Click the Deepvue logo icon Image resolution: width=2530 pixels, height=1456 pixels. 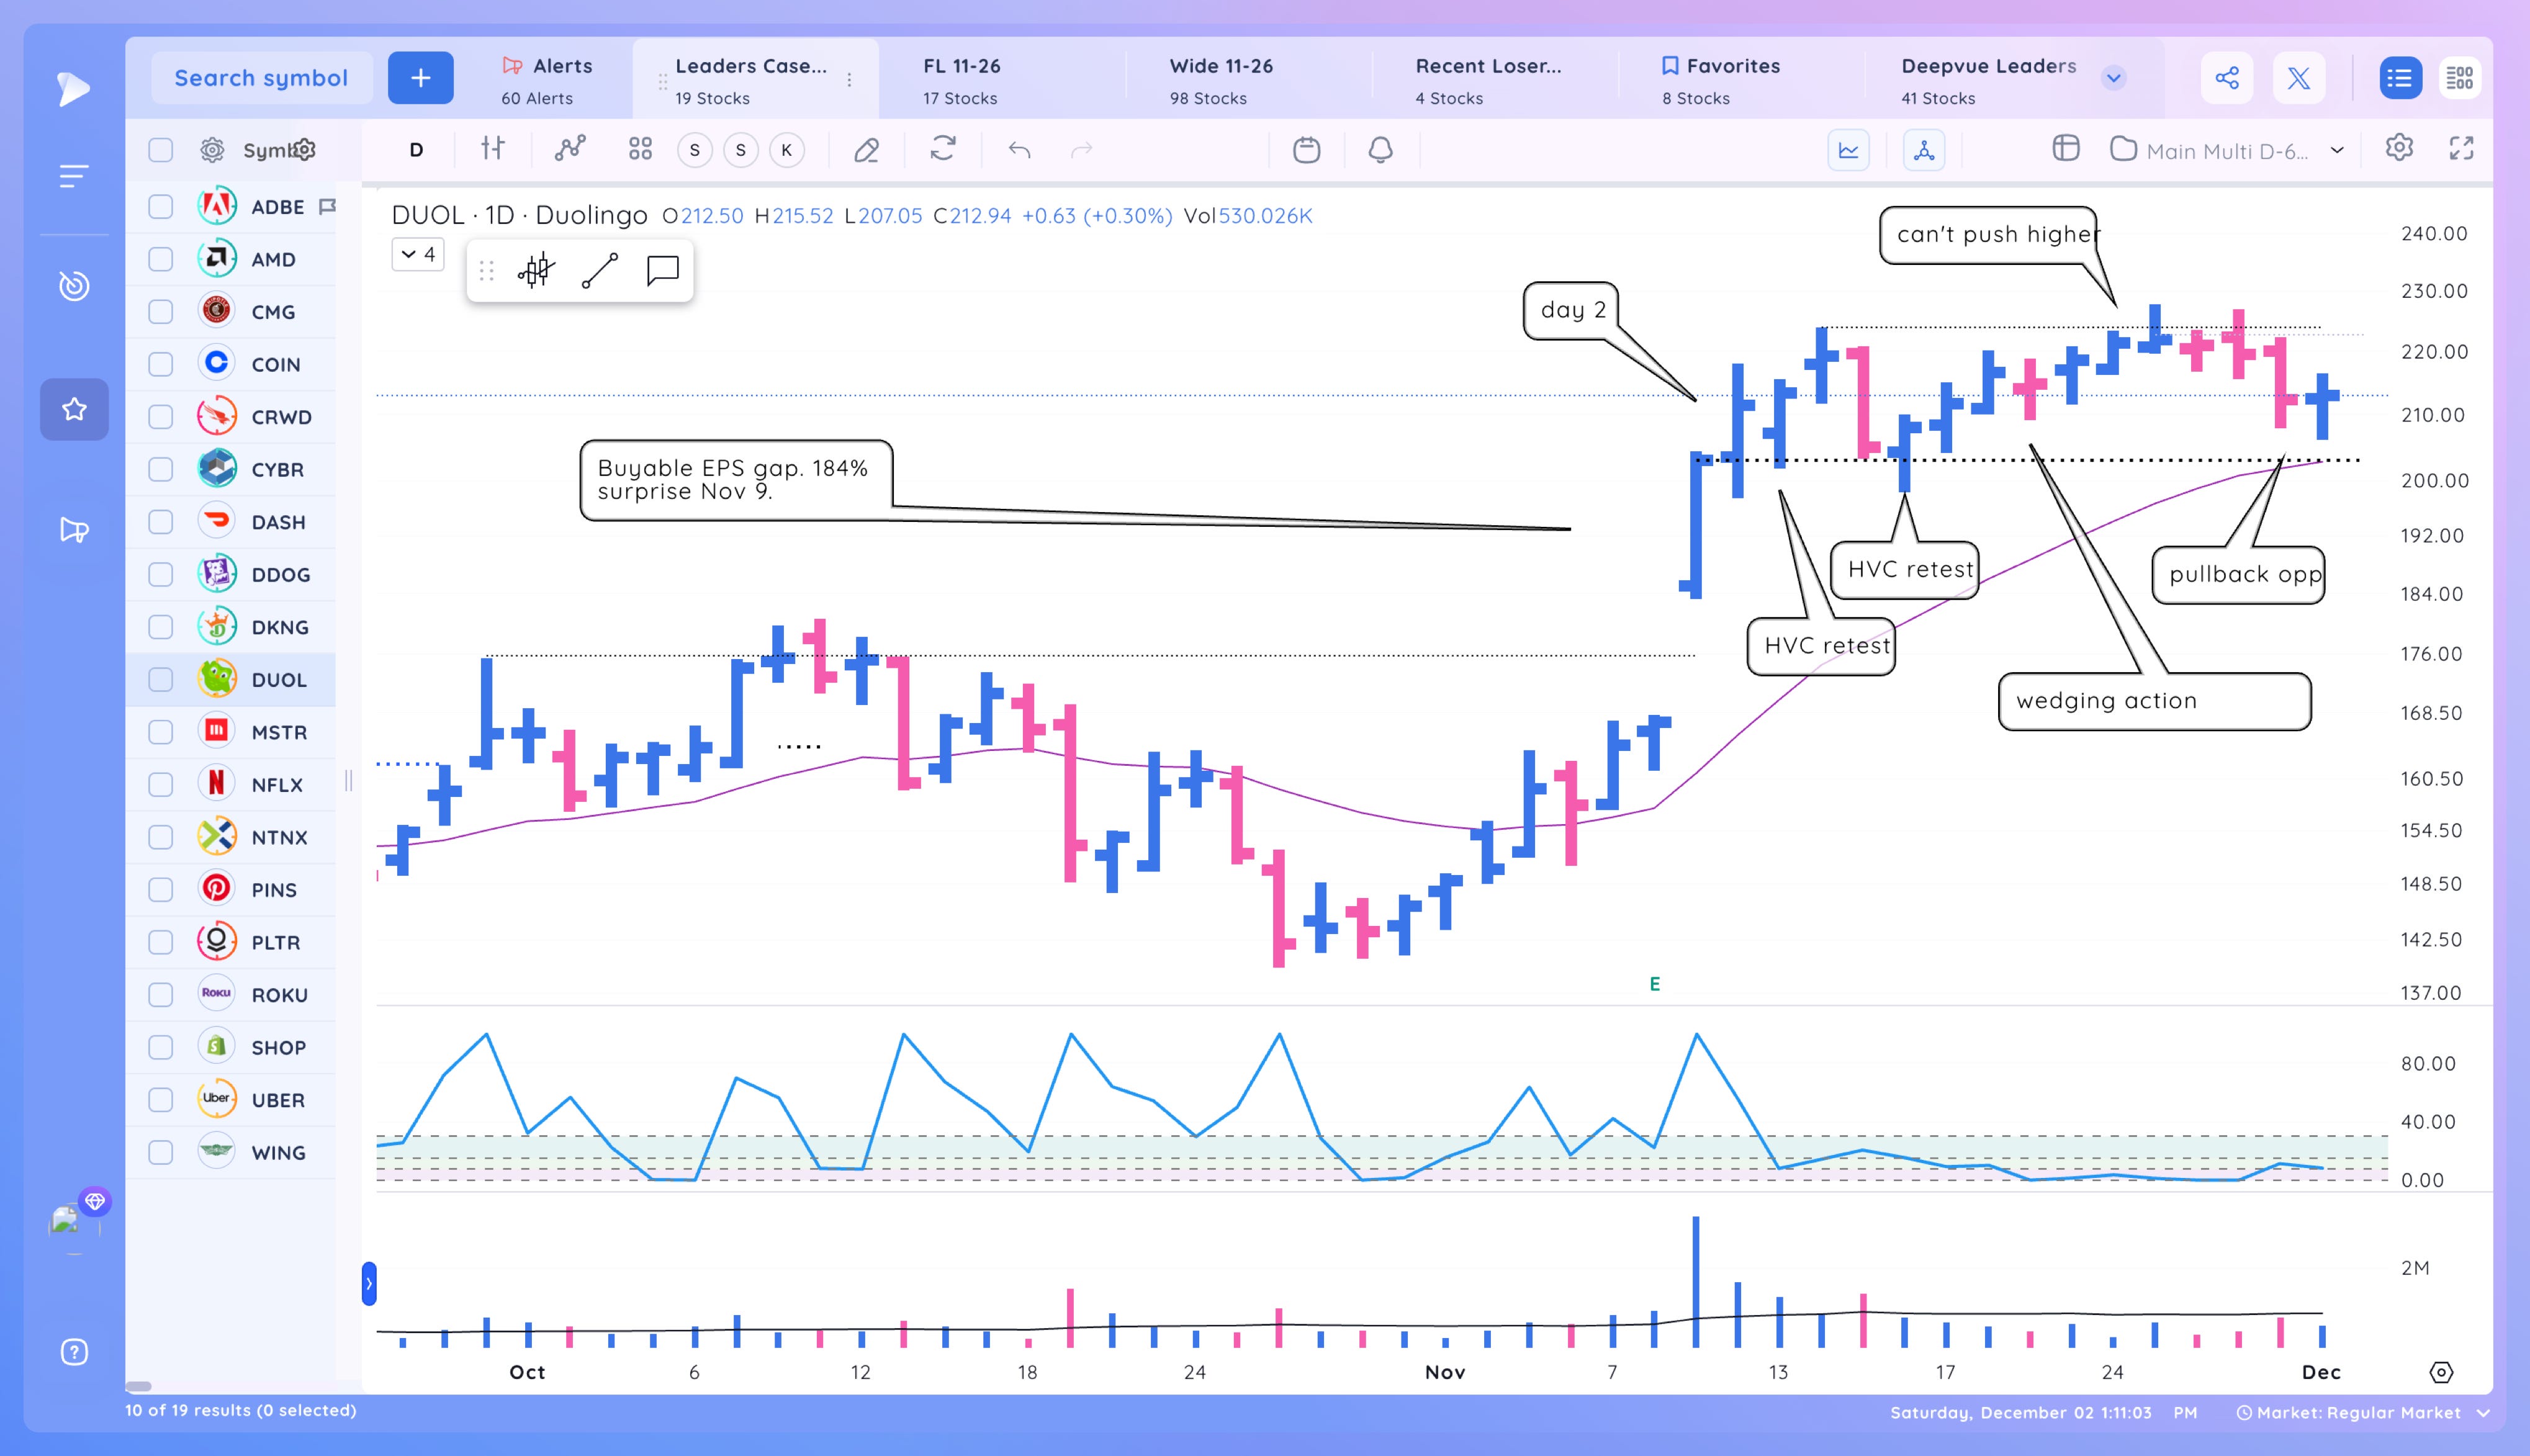click(x=73, y=89)
